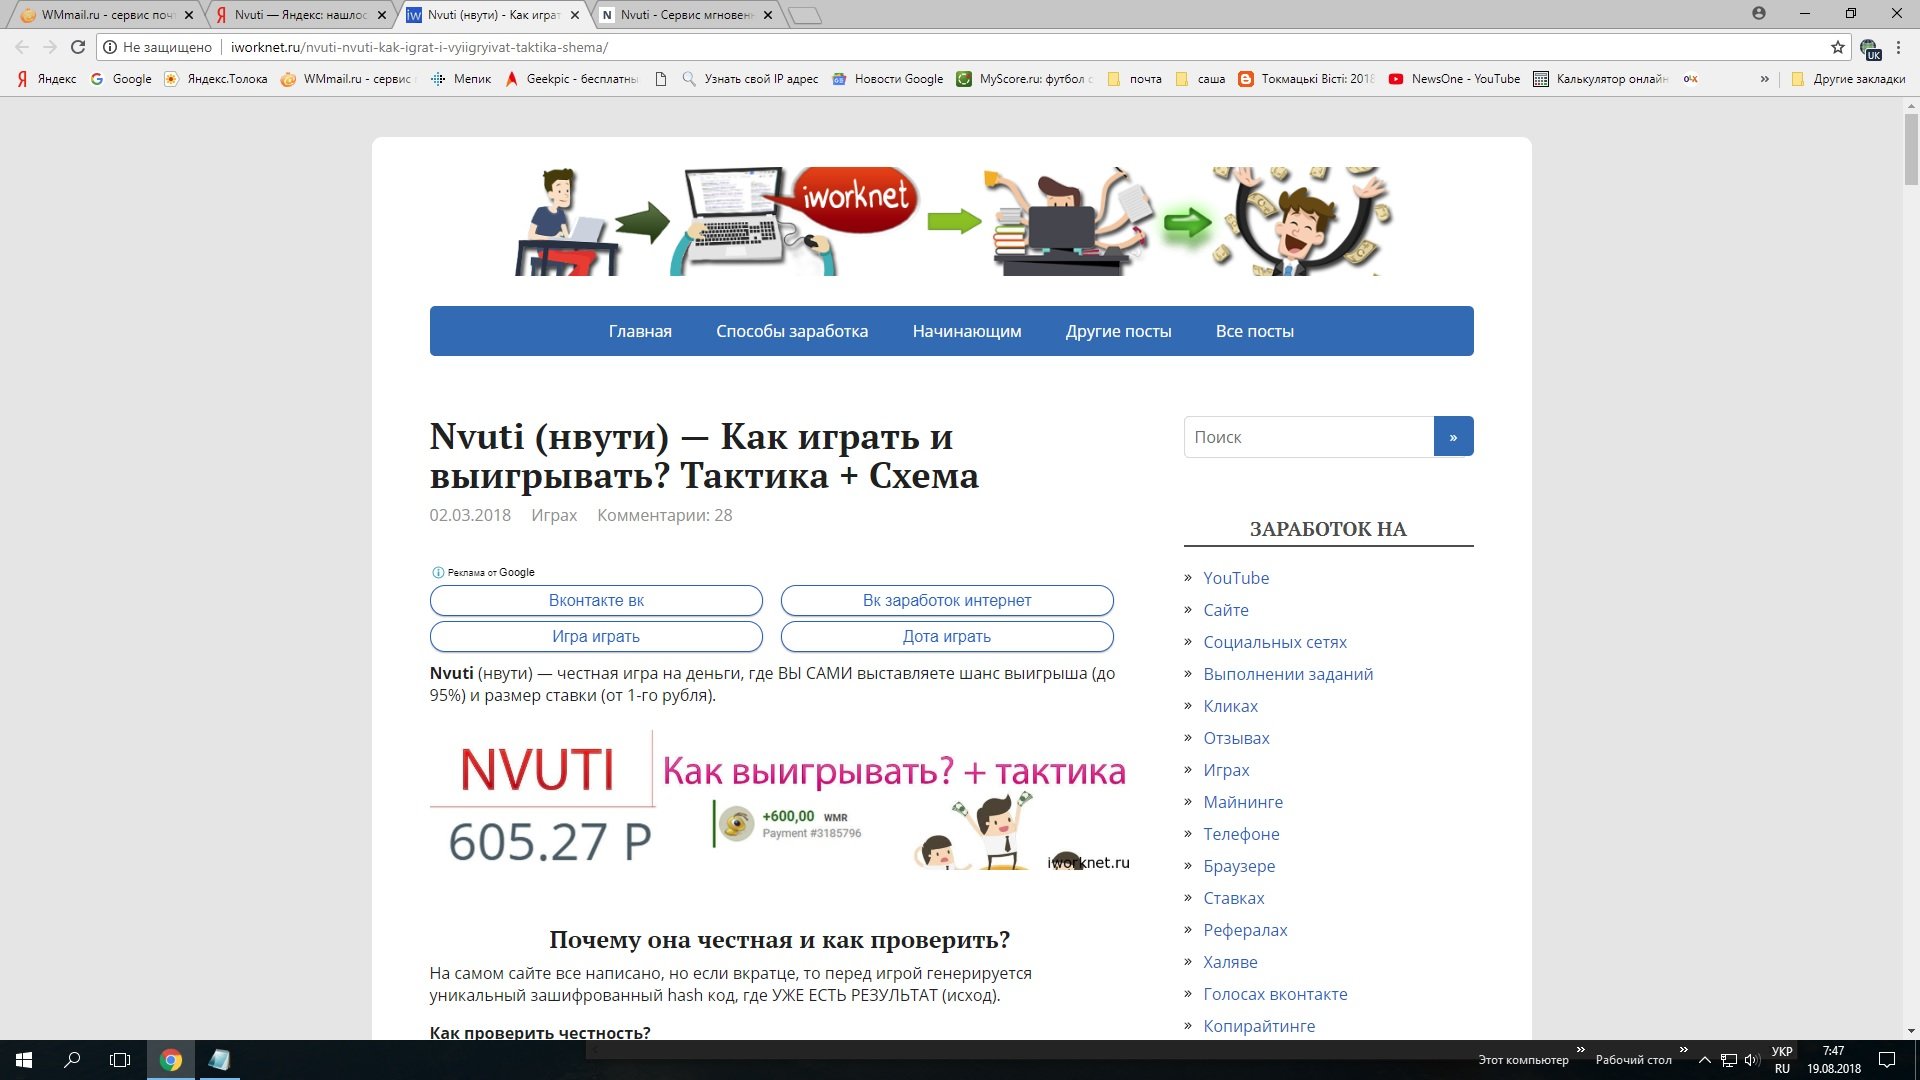Close the WMmail.ru tab
Image resolution: width=1920 pixels, height=1080 pixels.
189,15
